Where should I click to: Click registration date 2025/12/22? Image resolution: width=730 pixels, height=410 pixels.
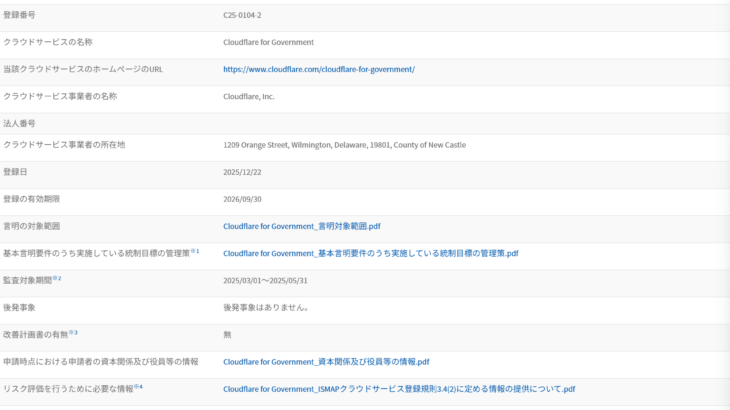click(242, 172)
